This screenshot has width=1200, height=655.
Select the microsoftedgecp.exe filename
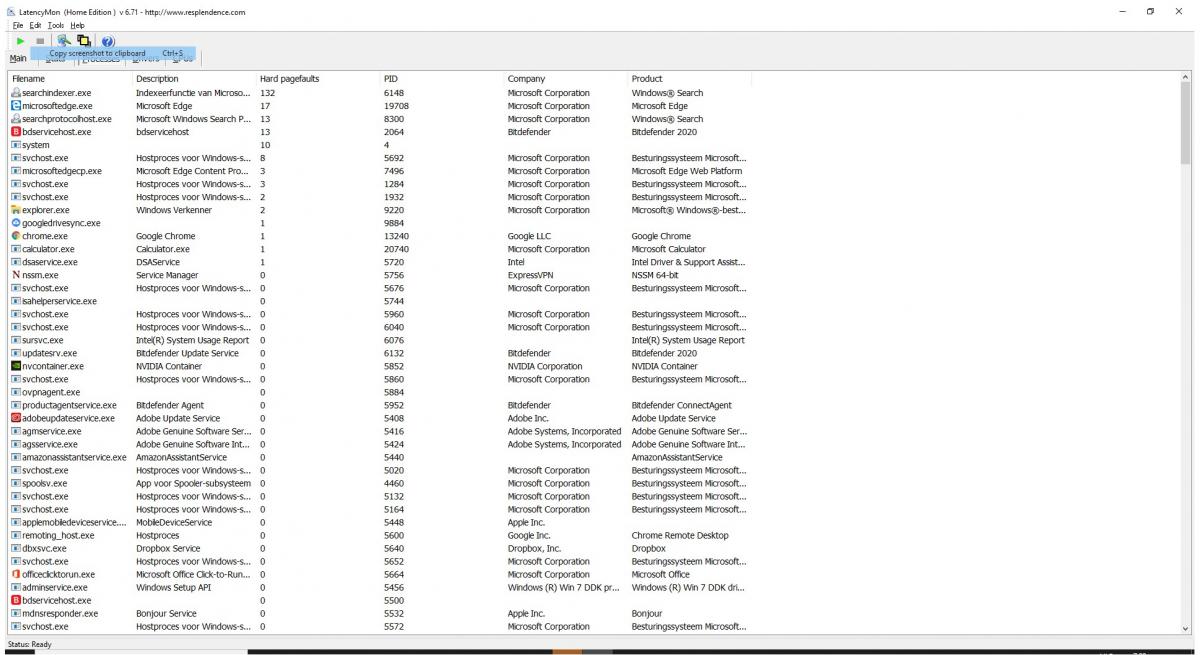click(62, 171)
